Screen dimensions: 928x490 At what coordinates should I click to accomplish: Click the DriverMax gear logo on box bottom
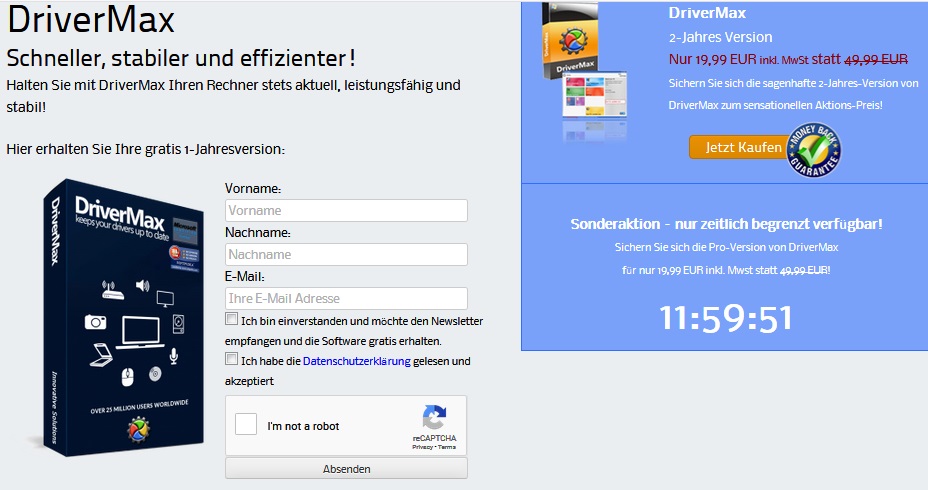(138, 430)
